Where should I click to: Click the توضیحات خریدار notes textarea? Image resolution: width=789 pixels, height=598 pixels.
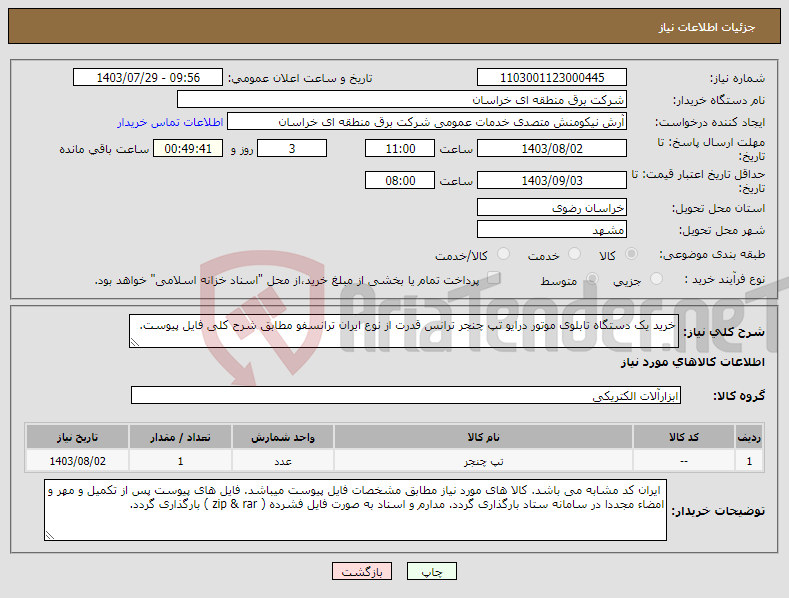point(355,510)
